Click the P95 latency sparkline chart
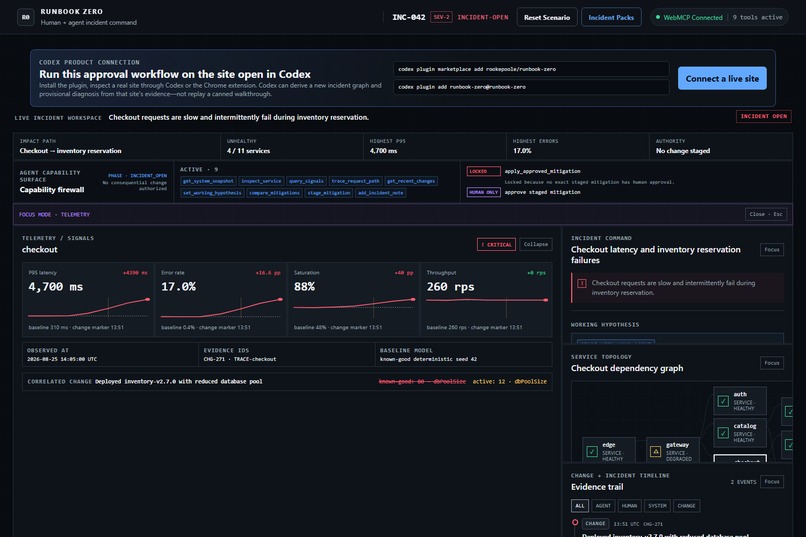 pos(88,307)
